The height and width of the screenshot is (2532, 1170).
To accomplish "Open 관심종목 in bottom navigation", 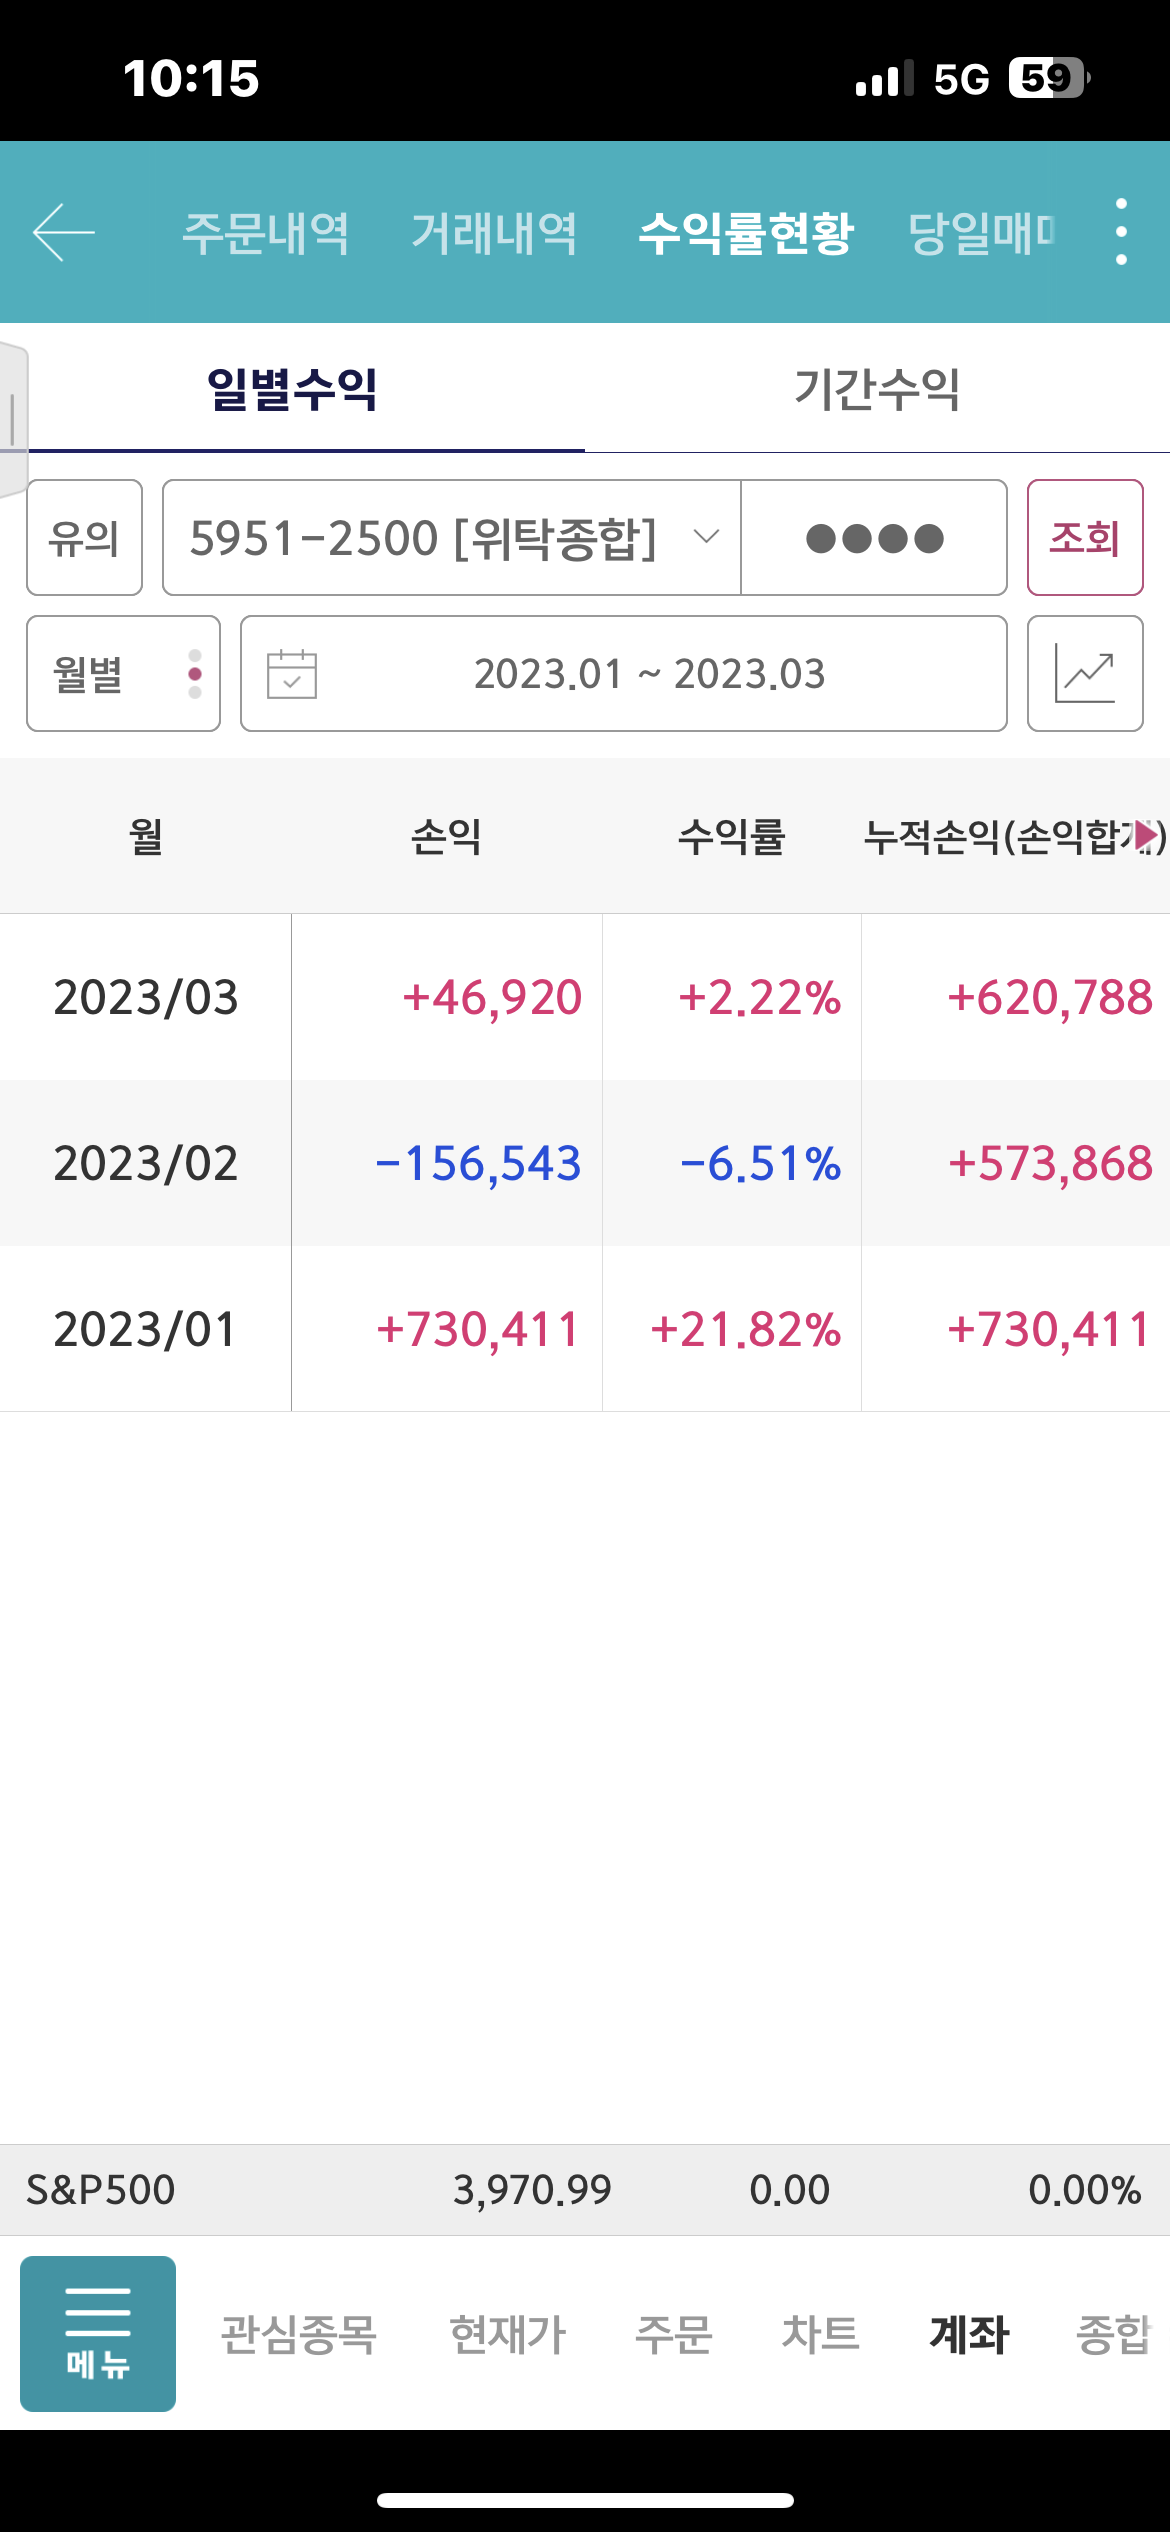I will tap(298, 2335).
